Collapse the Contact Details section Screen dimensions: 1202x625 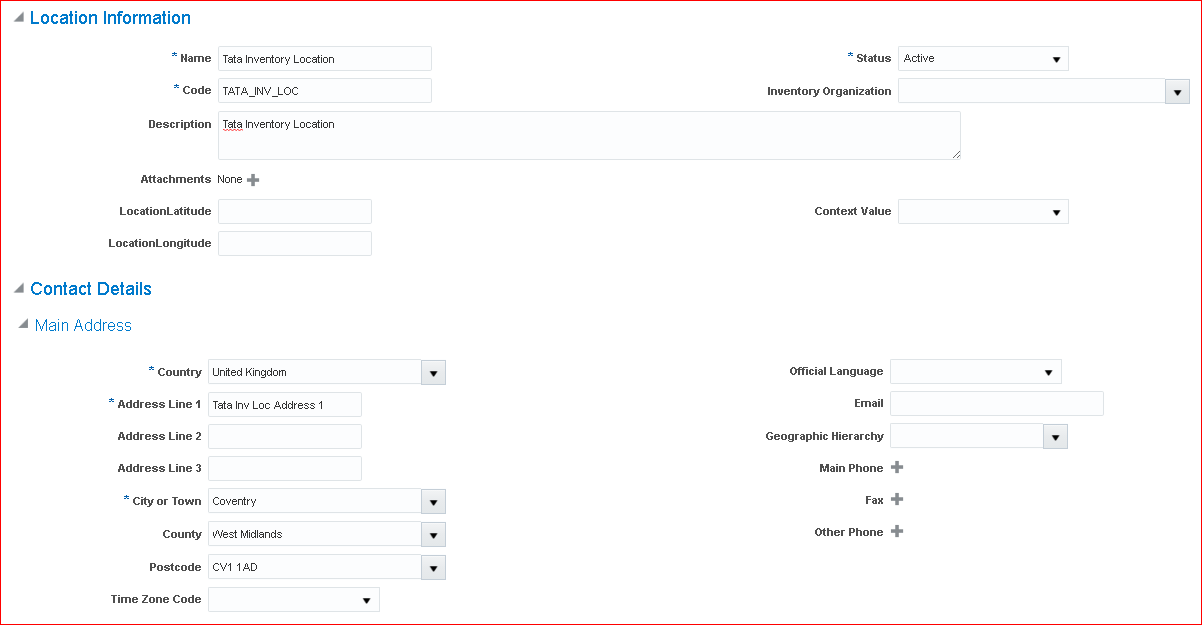tap(19, 289)
